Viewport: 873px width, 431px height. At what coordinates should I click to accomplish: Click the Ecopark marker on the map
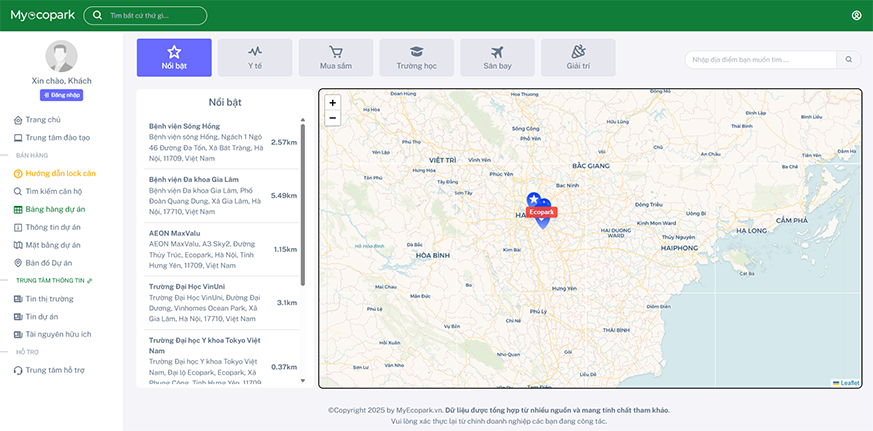541,212
